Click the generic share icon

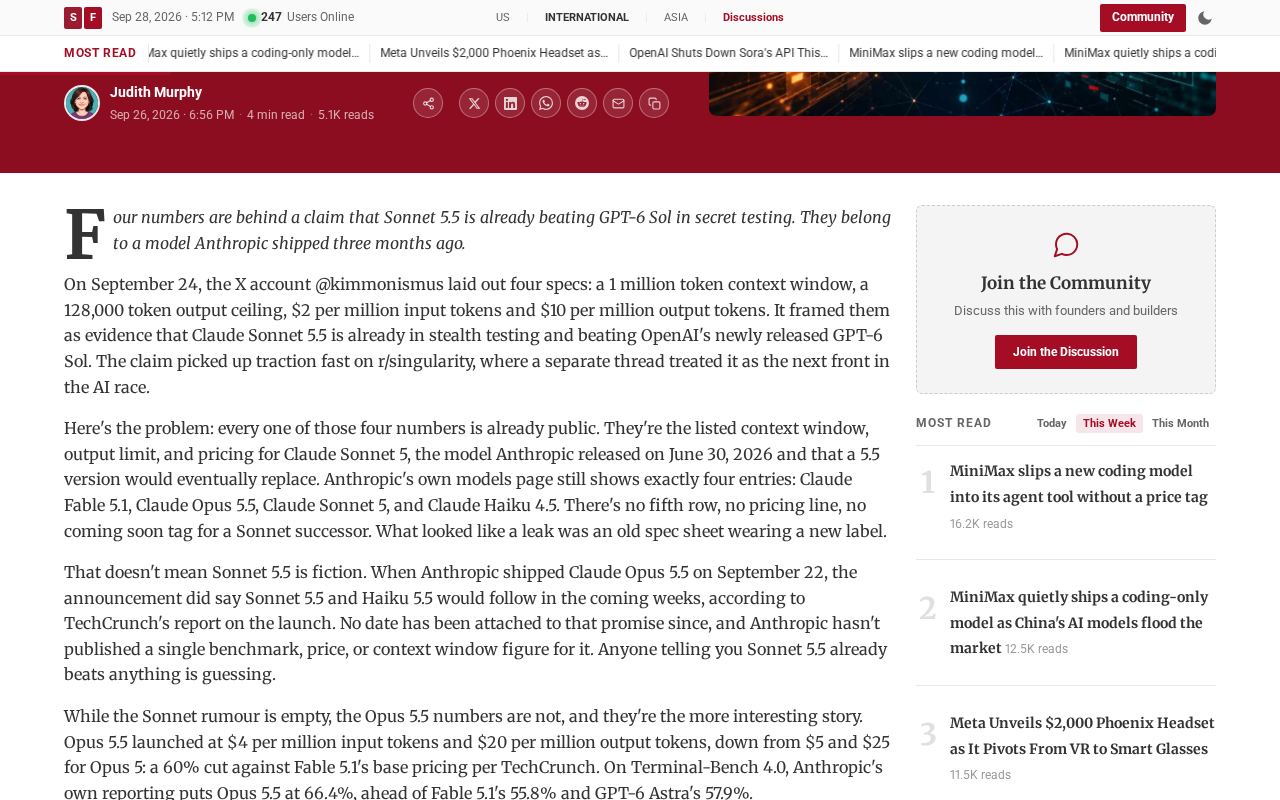(x=428, y=103)
